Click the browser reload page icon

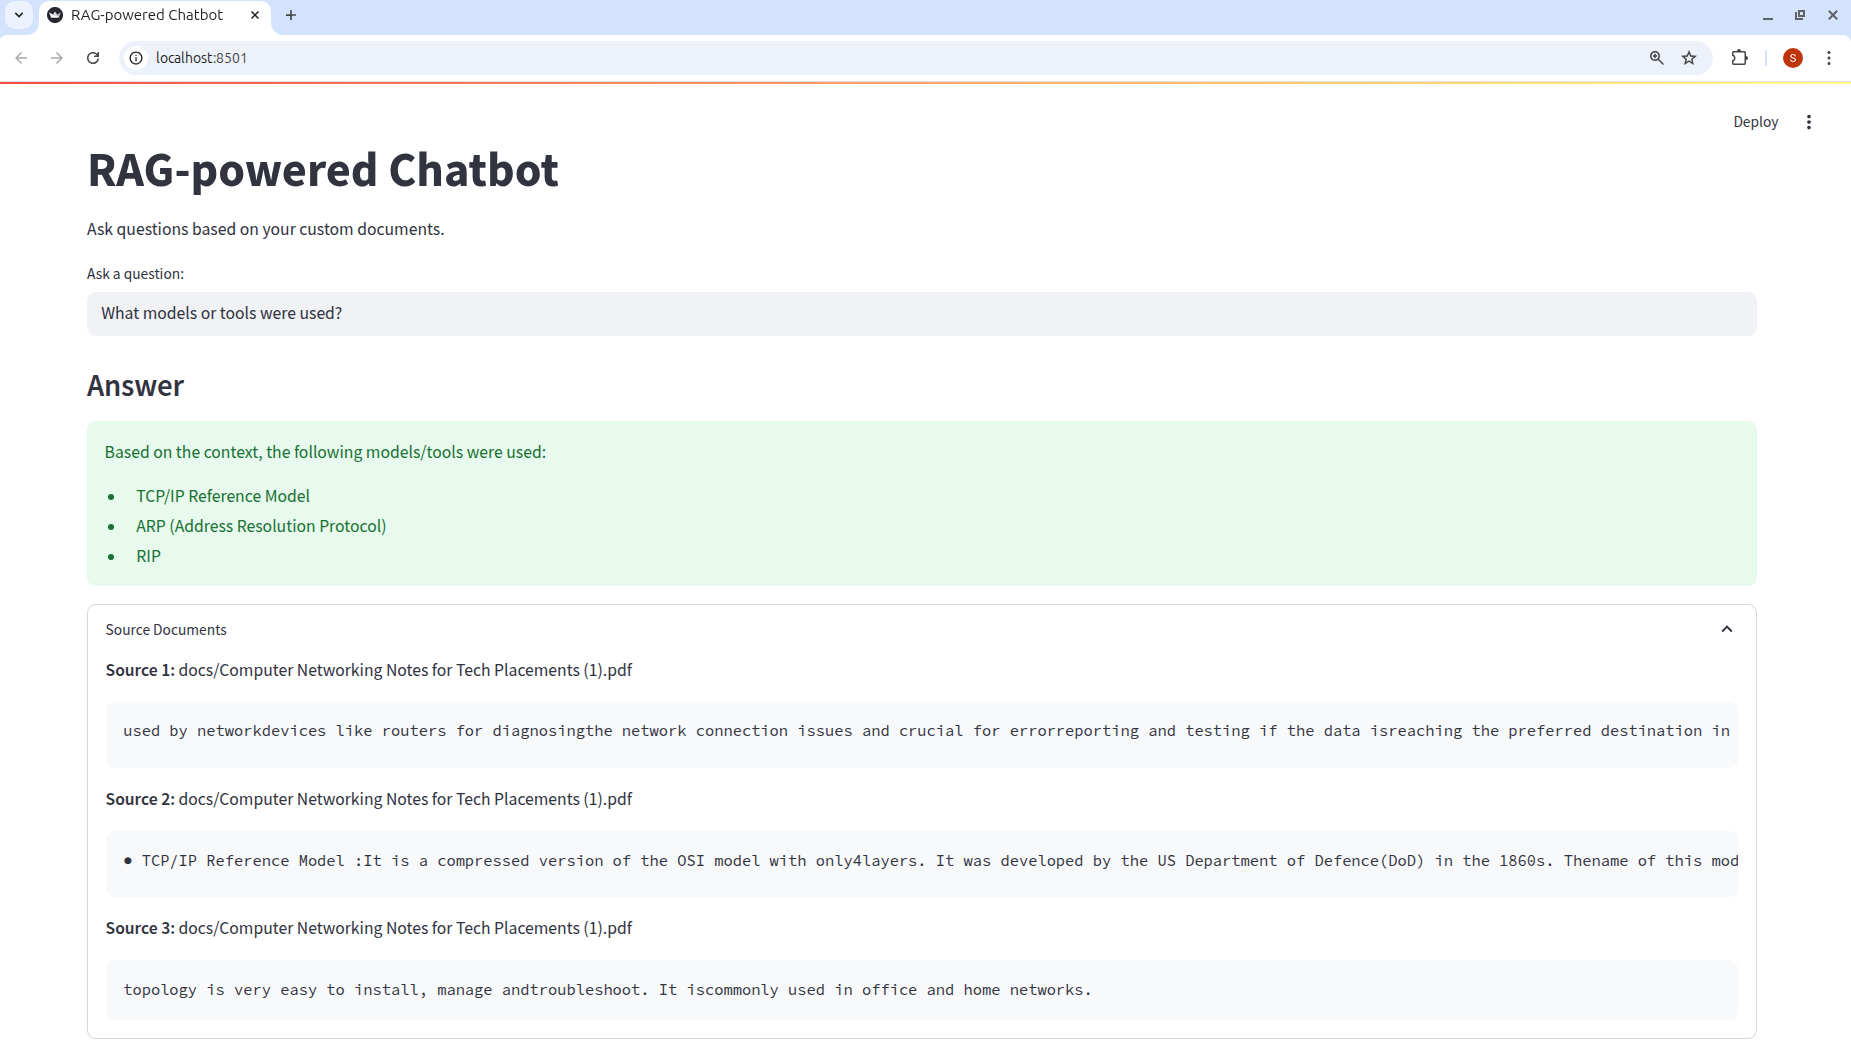coord(93,58)
